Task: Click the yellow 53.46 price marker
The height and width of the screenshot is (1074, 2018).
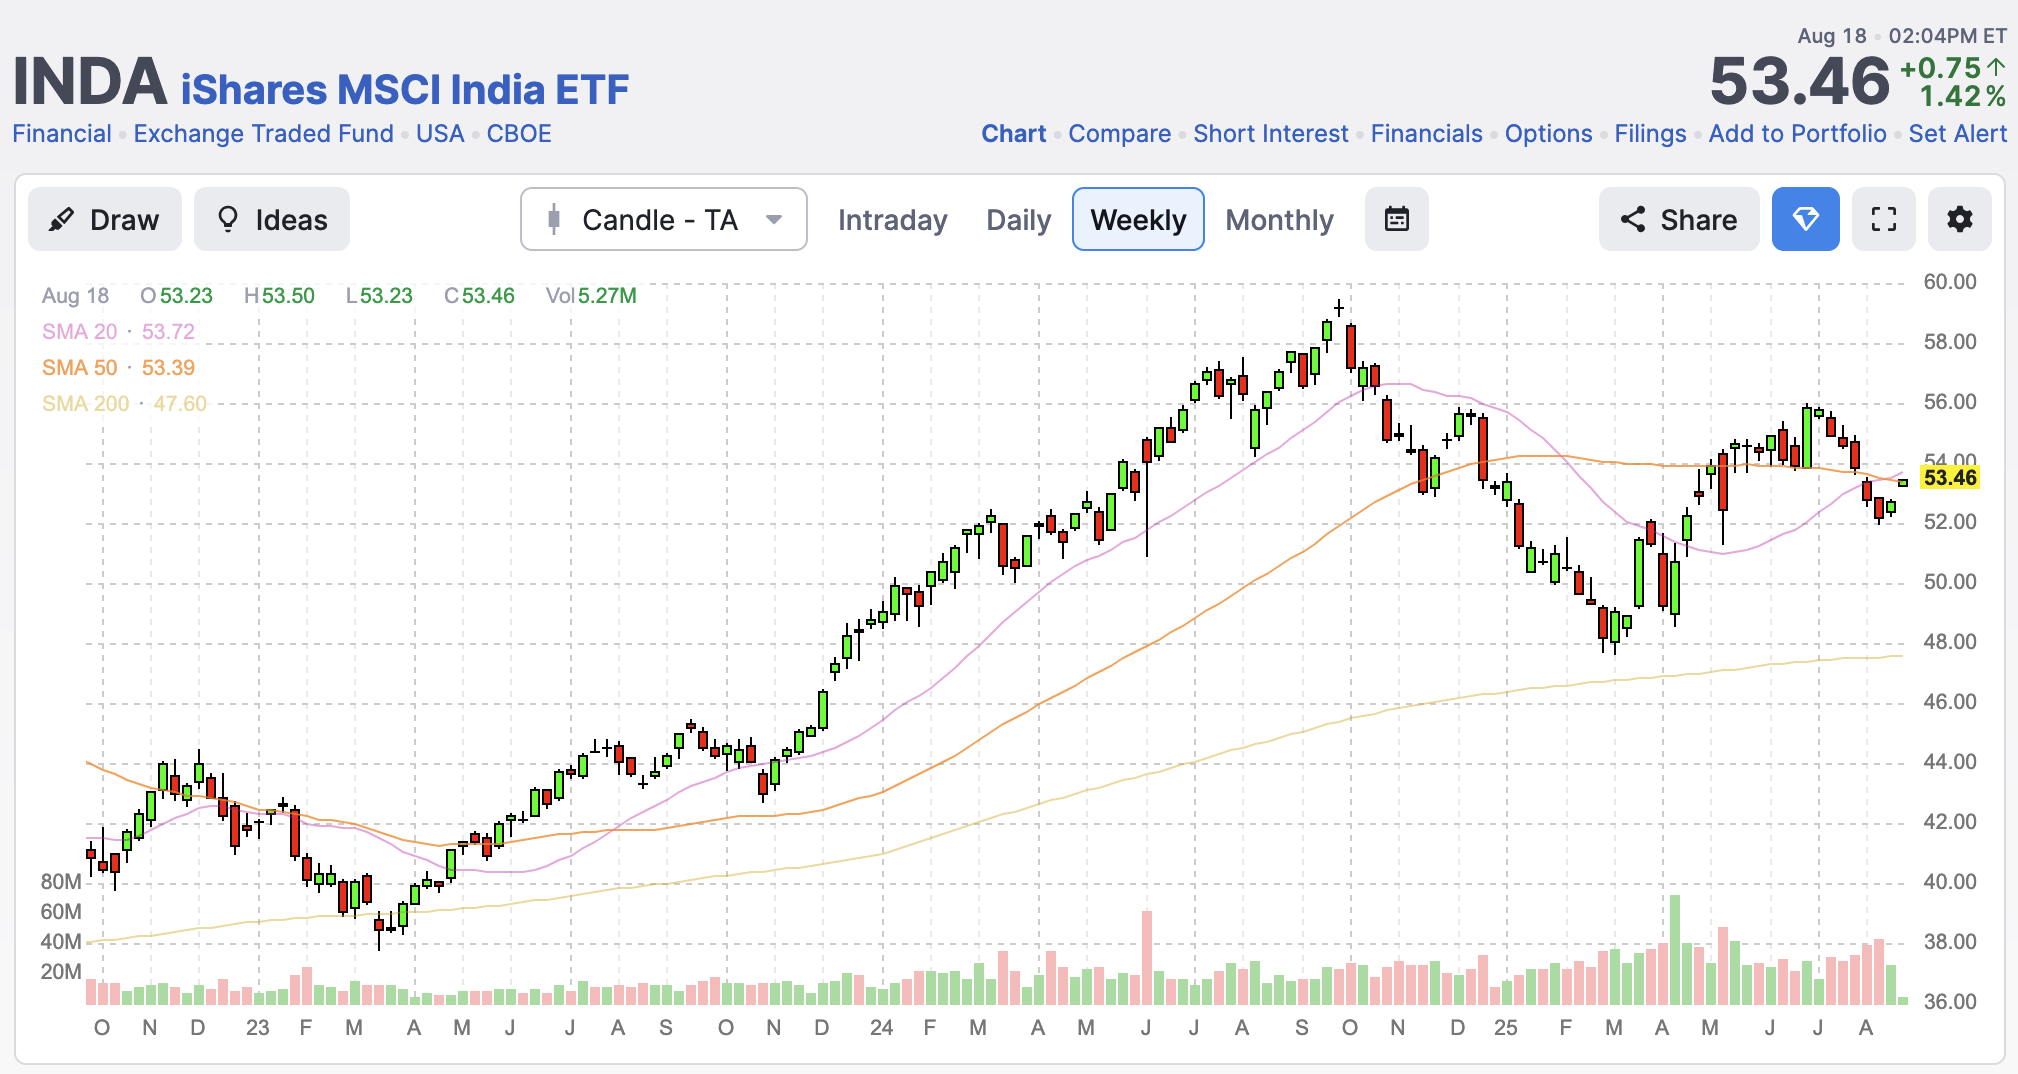Action: click(1949, 478)
